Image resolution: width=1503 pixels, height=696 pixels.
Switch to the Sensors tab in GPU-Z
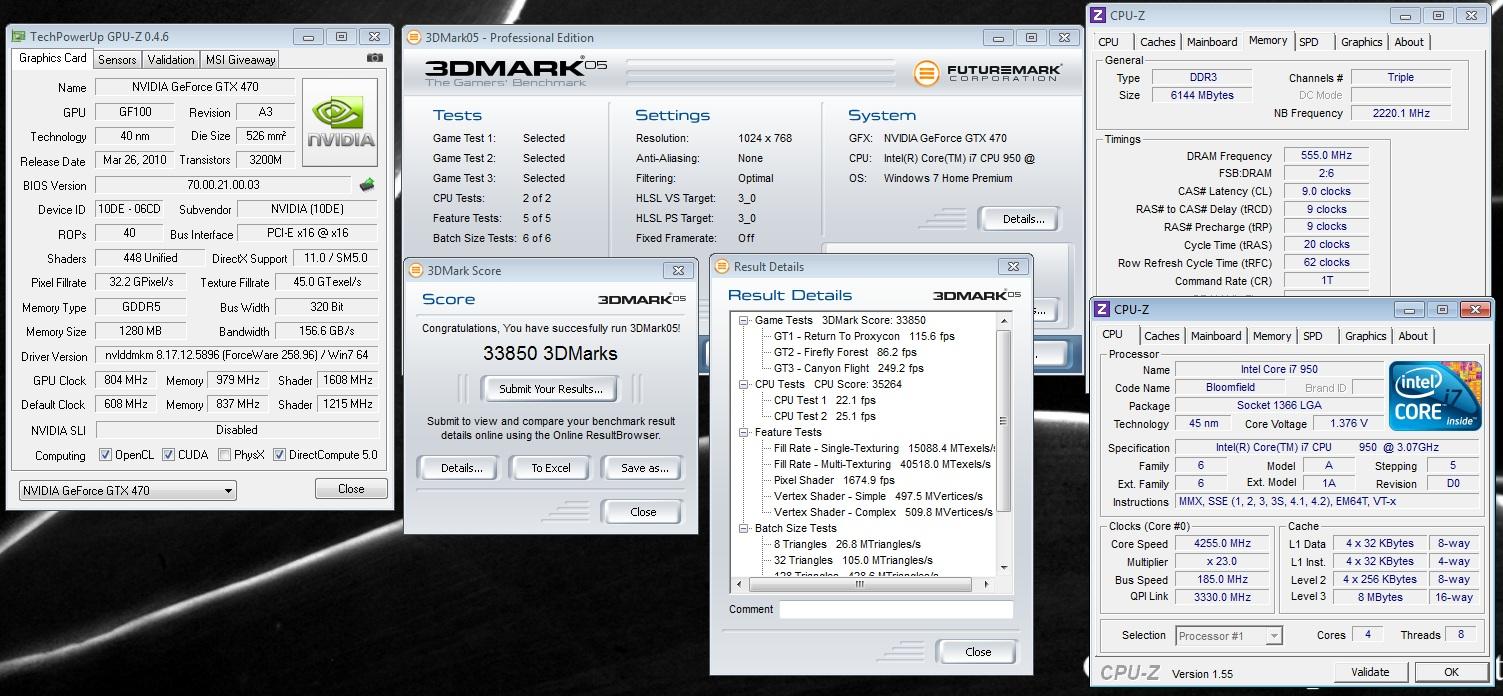[117, 60]
